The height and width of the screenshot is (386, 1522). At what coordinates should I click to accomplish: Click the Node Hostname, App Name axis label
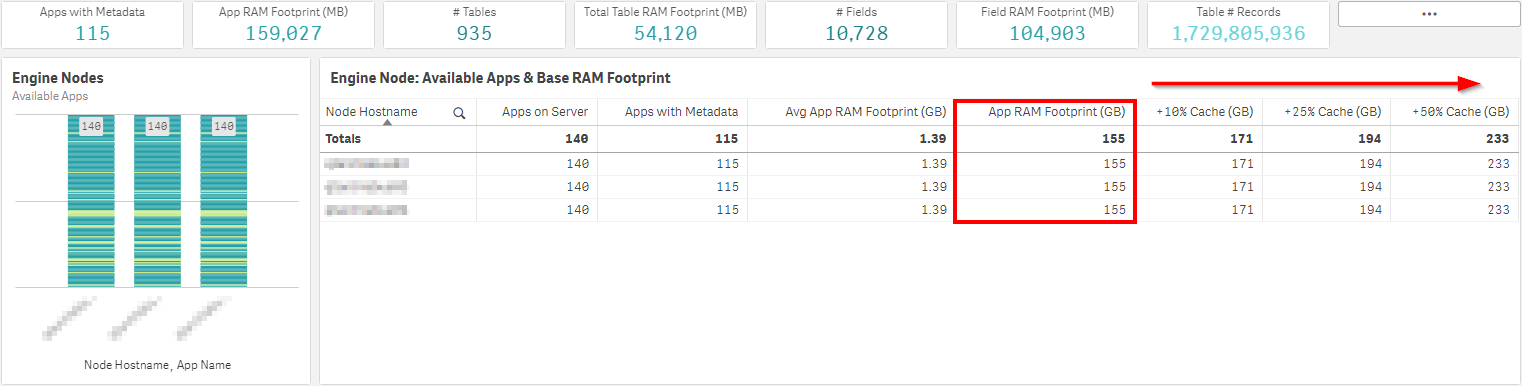tap(157, 365)
